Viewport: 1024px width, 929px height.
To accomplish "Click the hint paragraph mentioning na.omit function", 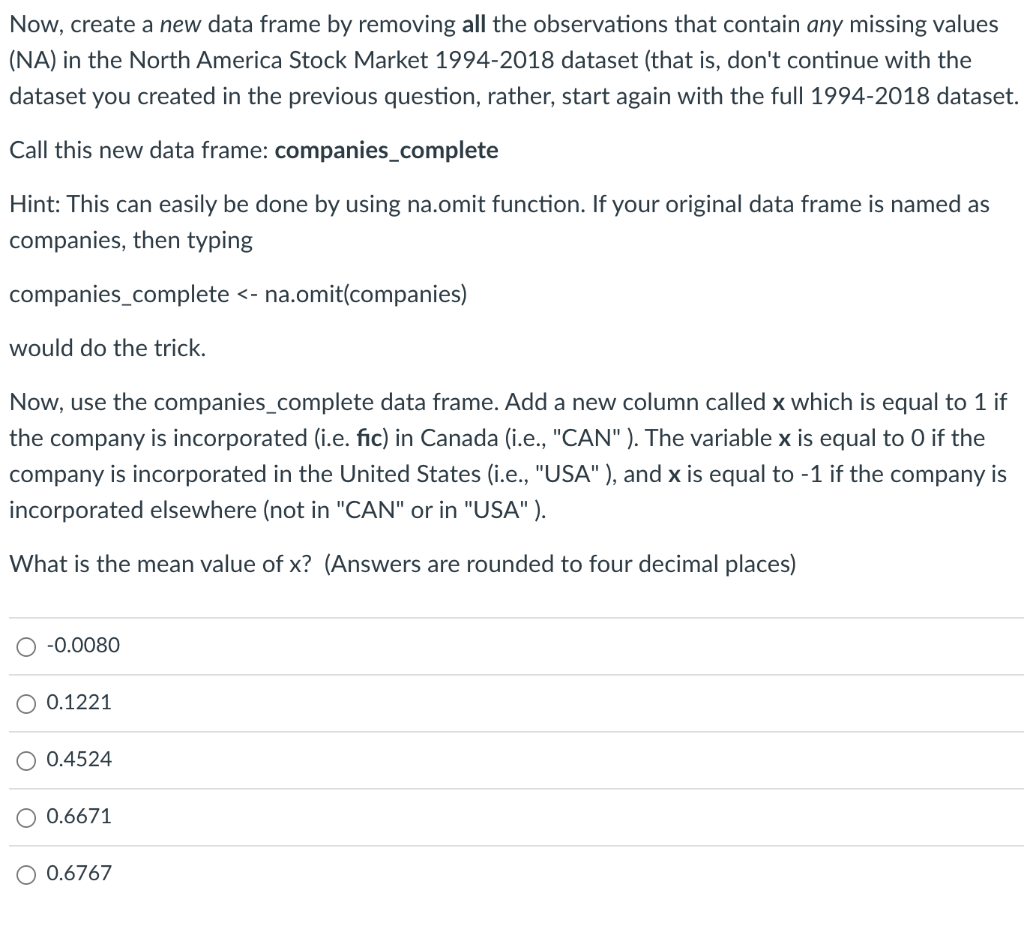I will 500,221.
